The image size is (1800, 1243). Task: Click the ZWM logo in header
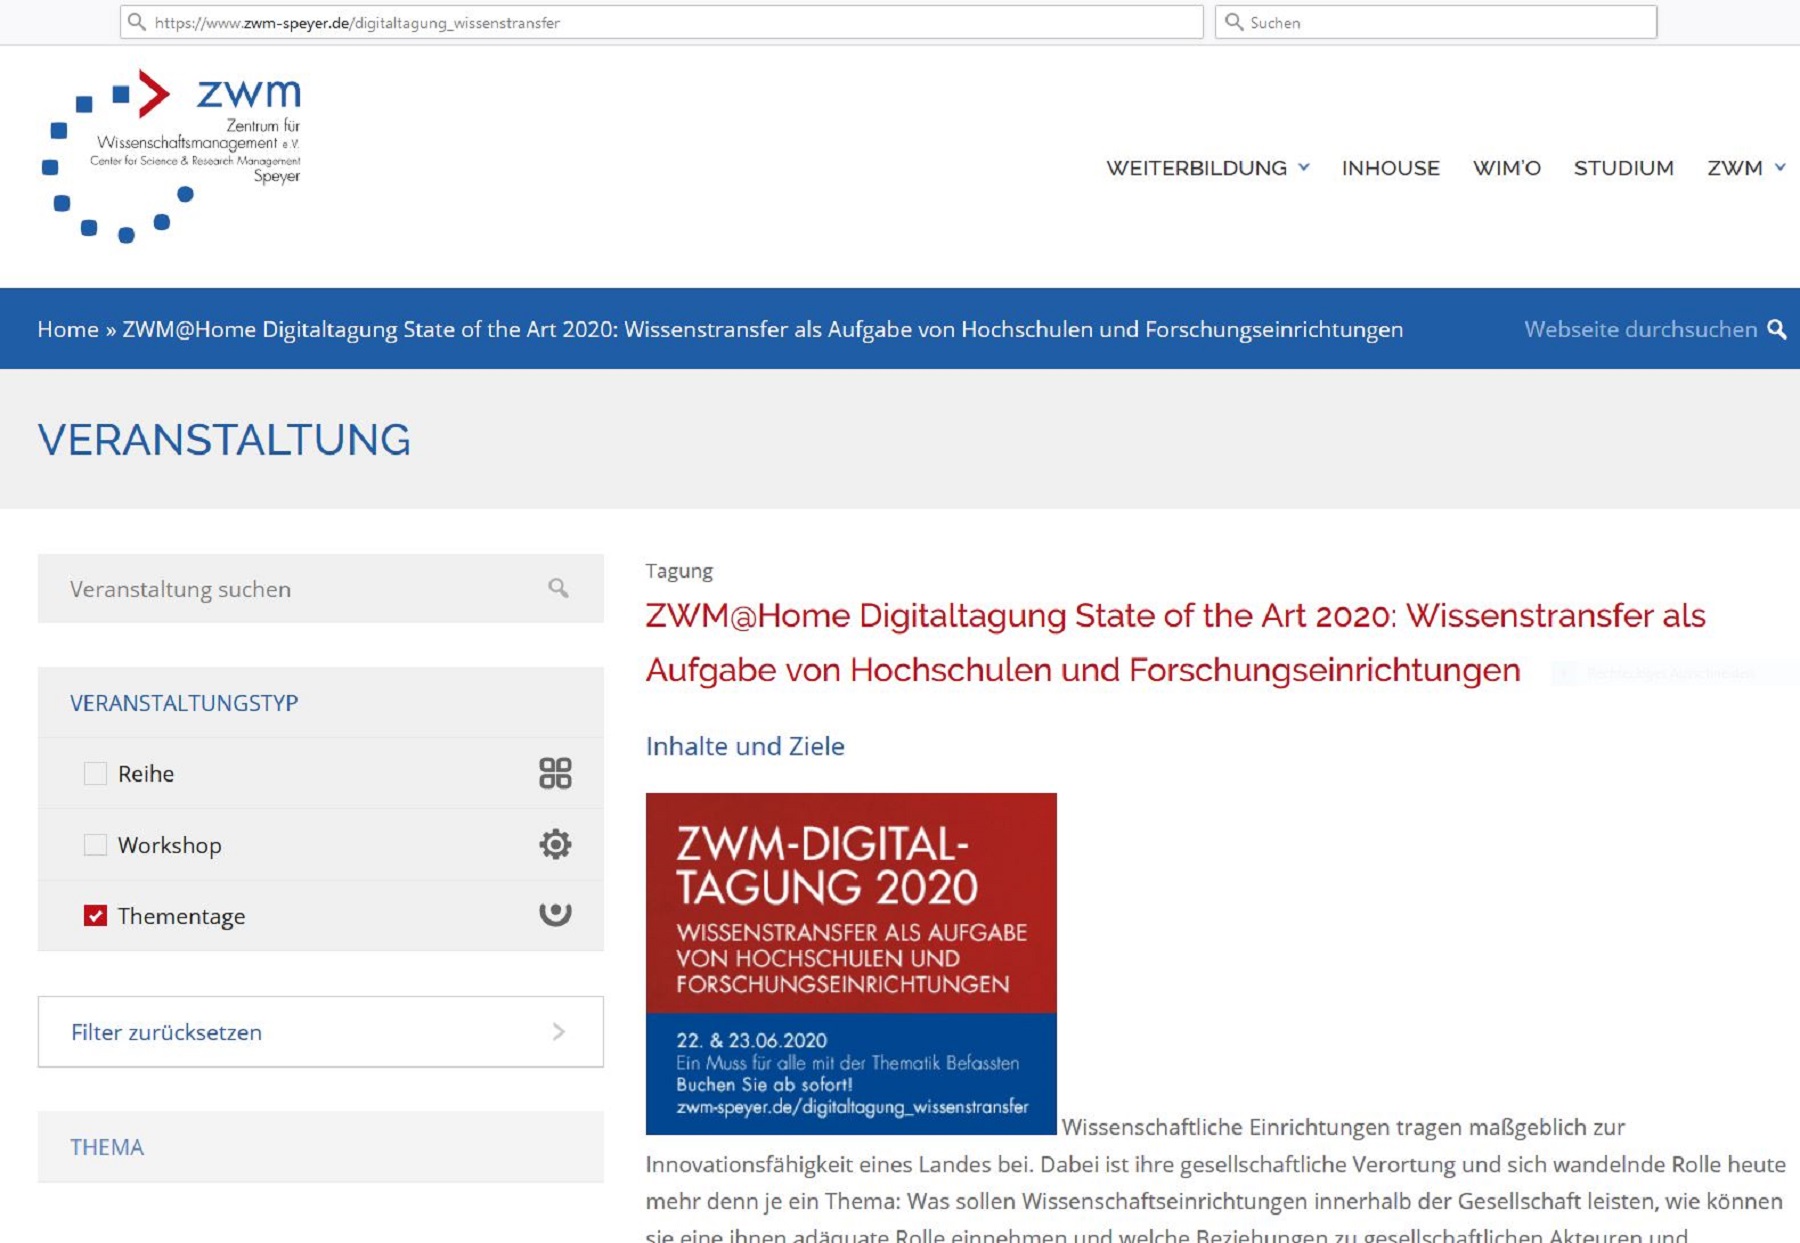click(x=171, y=155)
